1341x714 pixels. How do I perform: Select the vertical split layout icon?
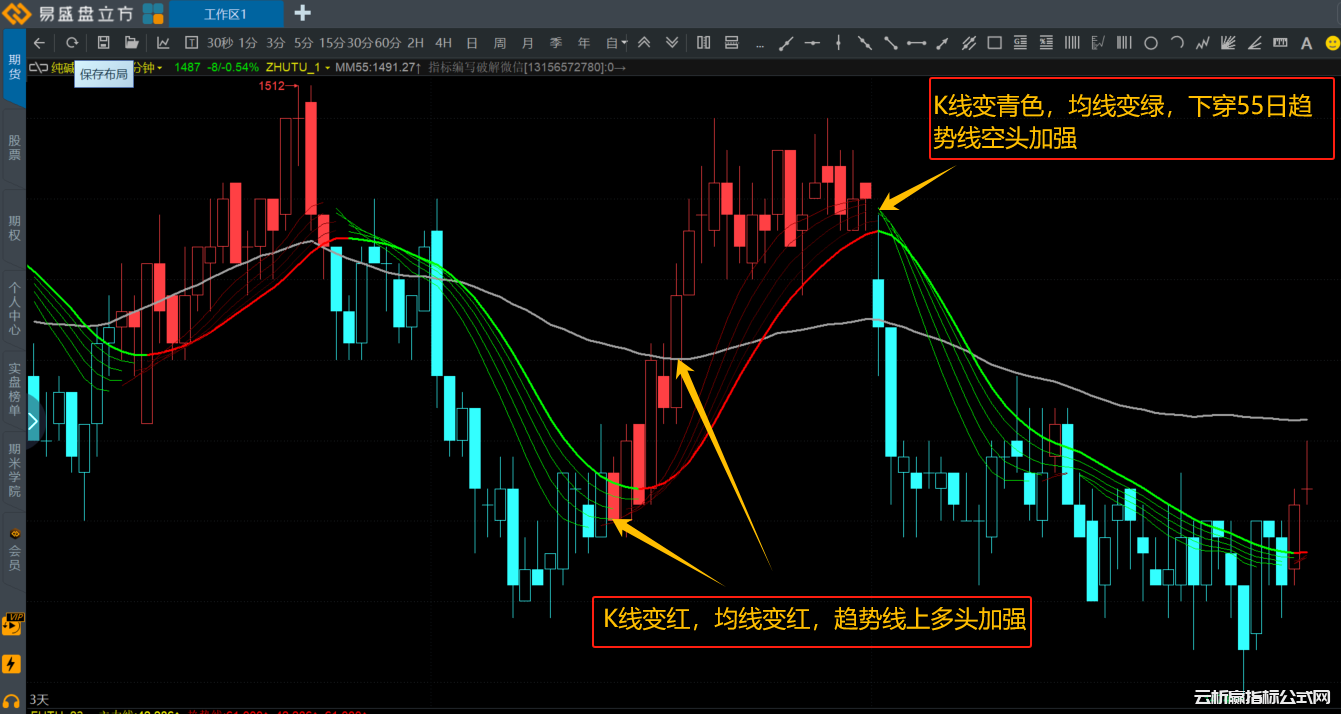(x=704, y=43)
